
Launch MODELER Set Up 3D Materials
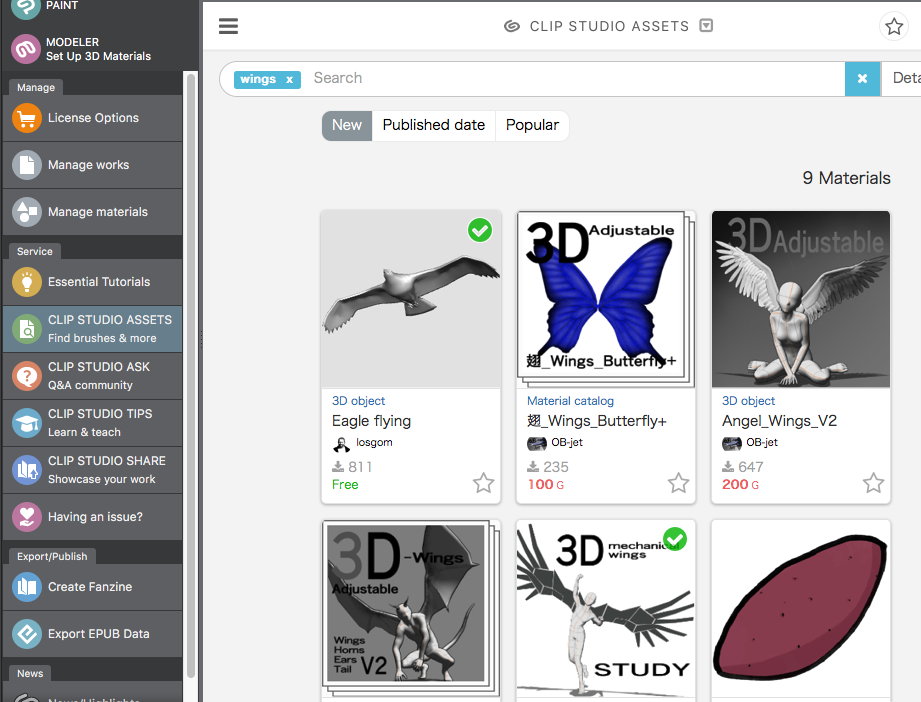99,49
